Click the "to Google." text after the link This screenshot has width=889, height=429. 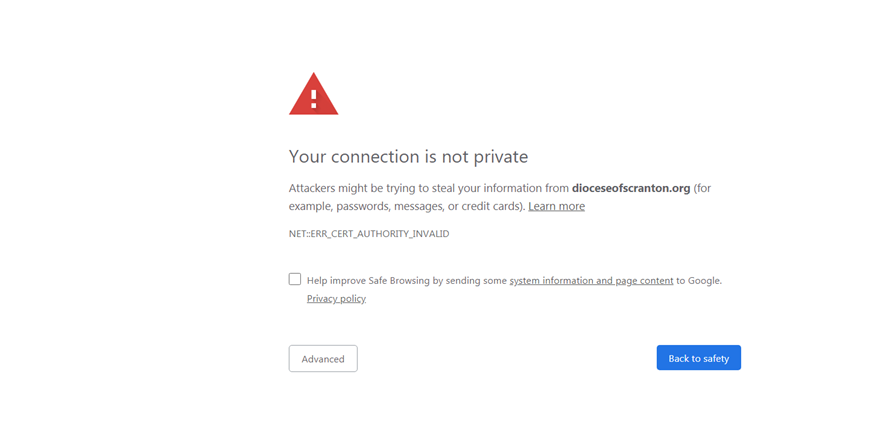point(699,281)
